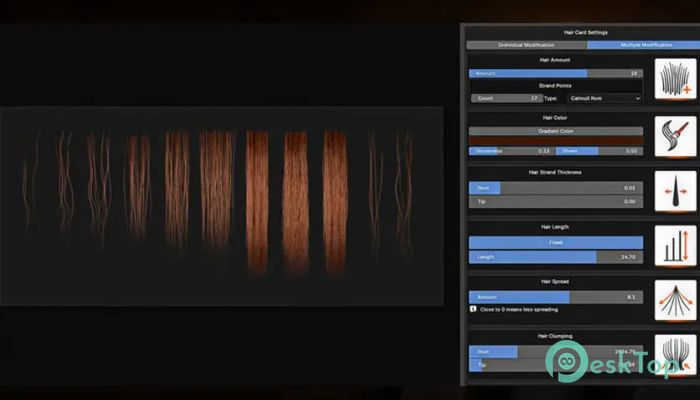Select the fifth hair card from left
700x400 pixels.
(177, 190)
